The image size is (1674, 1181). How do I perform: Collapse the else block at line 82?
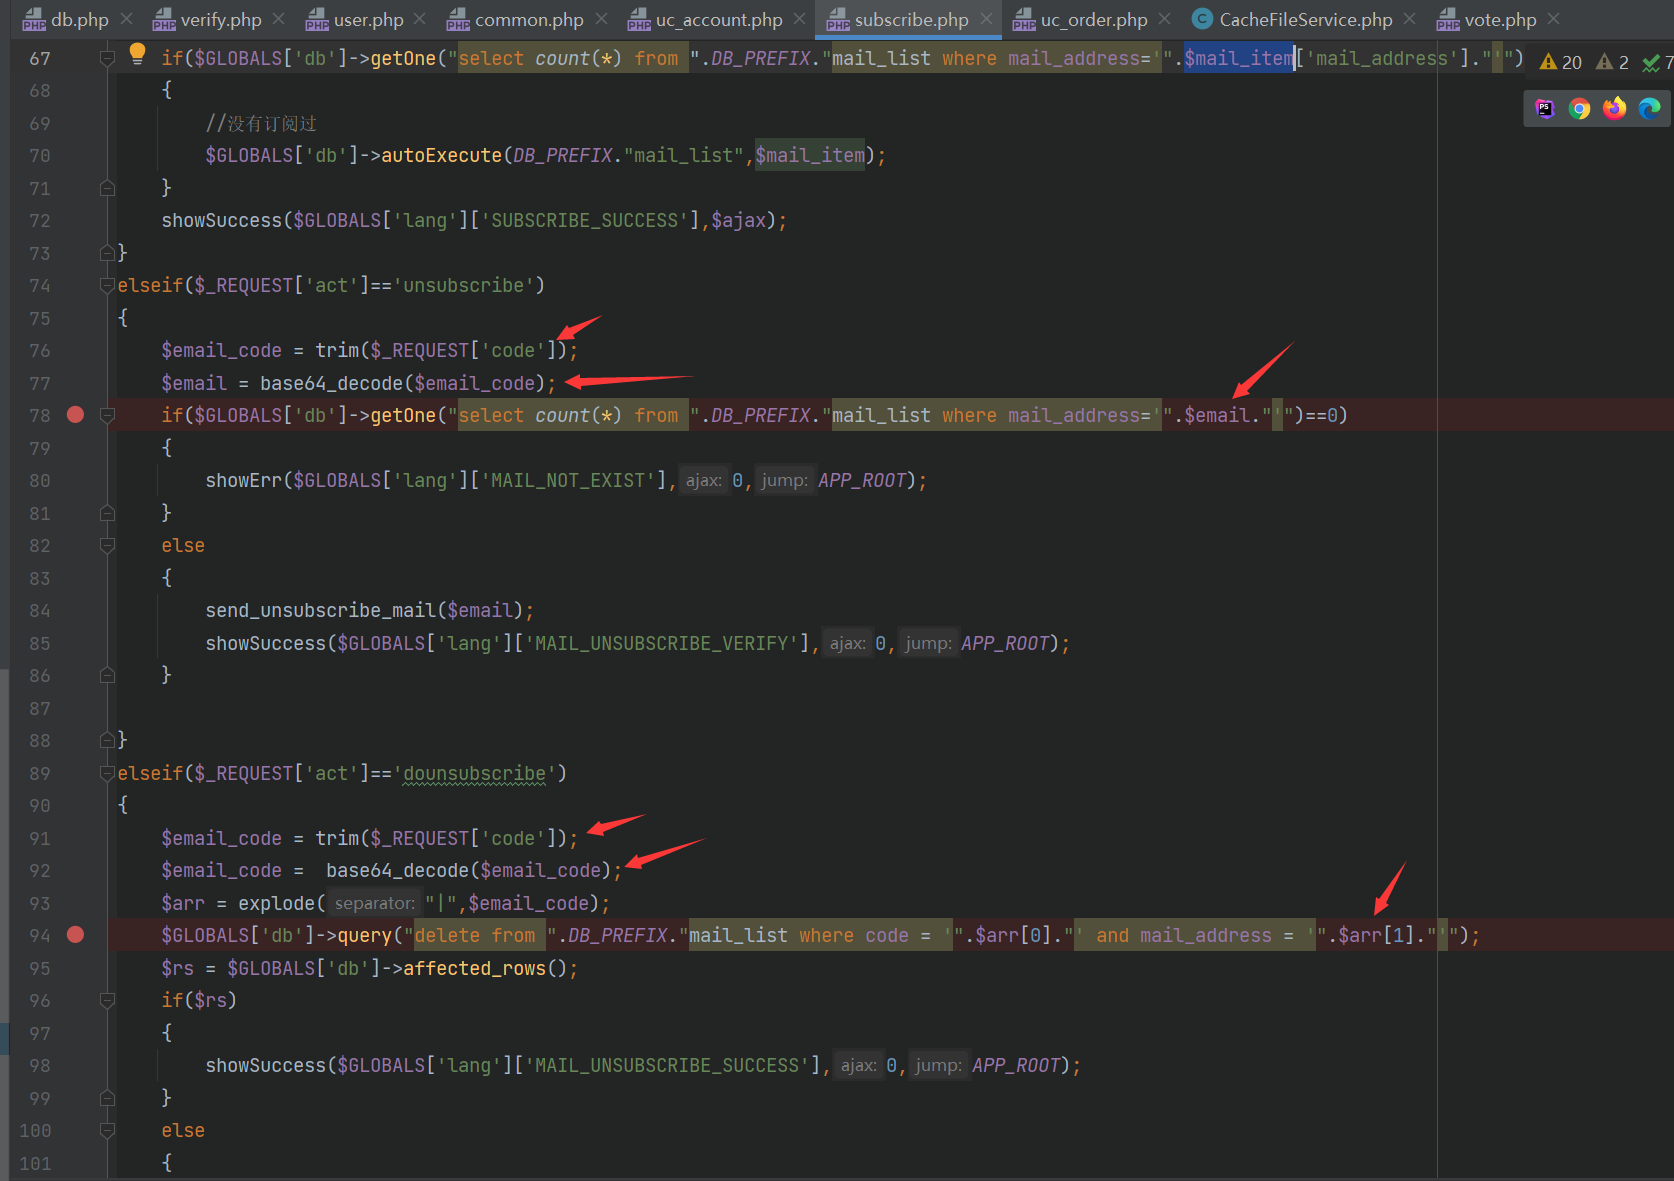pos(107,546)
